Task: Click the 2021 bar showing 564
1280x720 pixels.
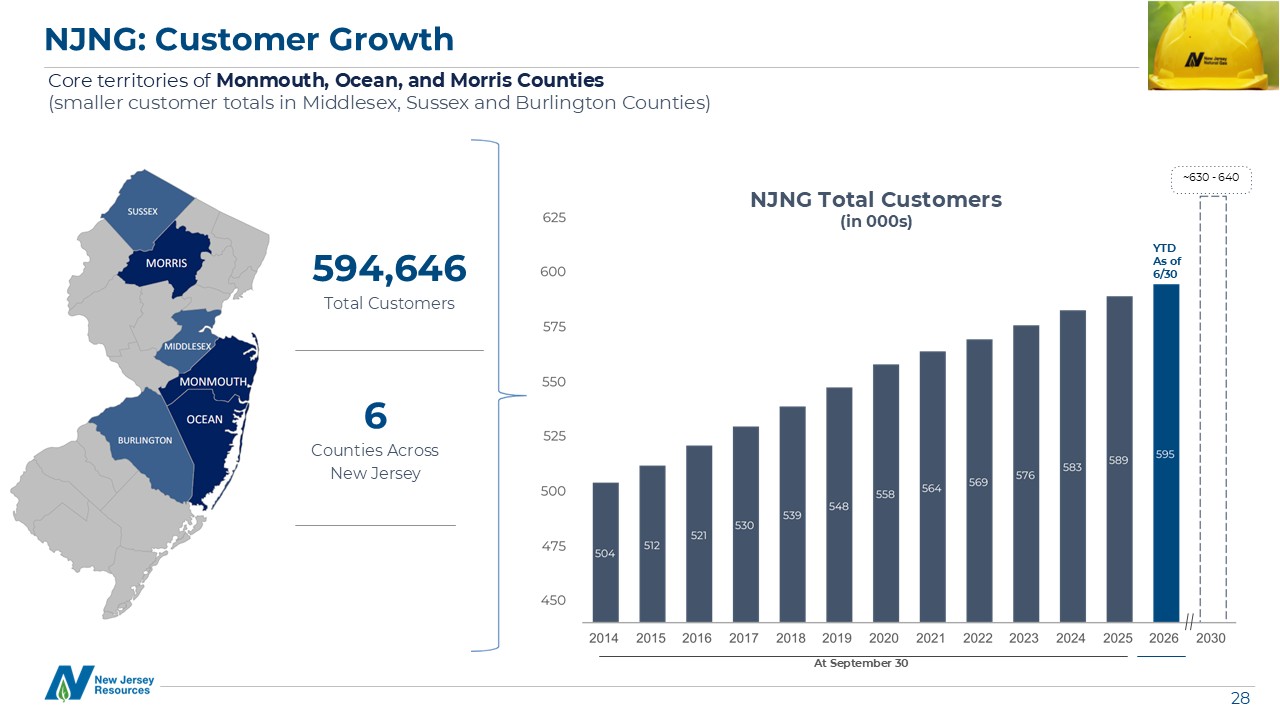Action: 932,486
